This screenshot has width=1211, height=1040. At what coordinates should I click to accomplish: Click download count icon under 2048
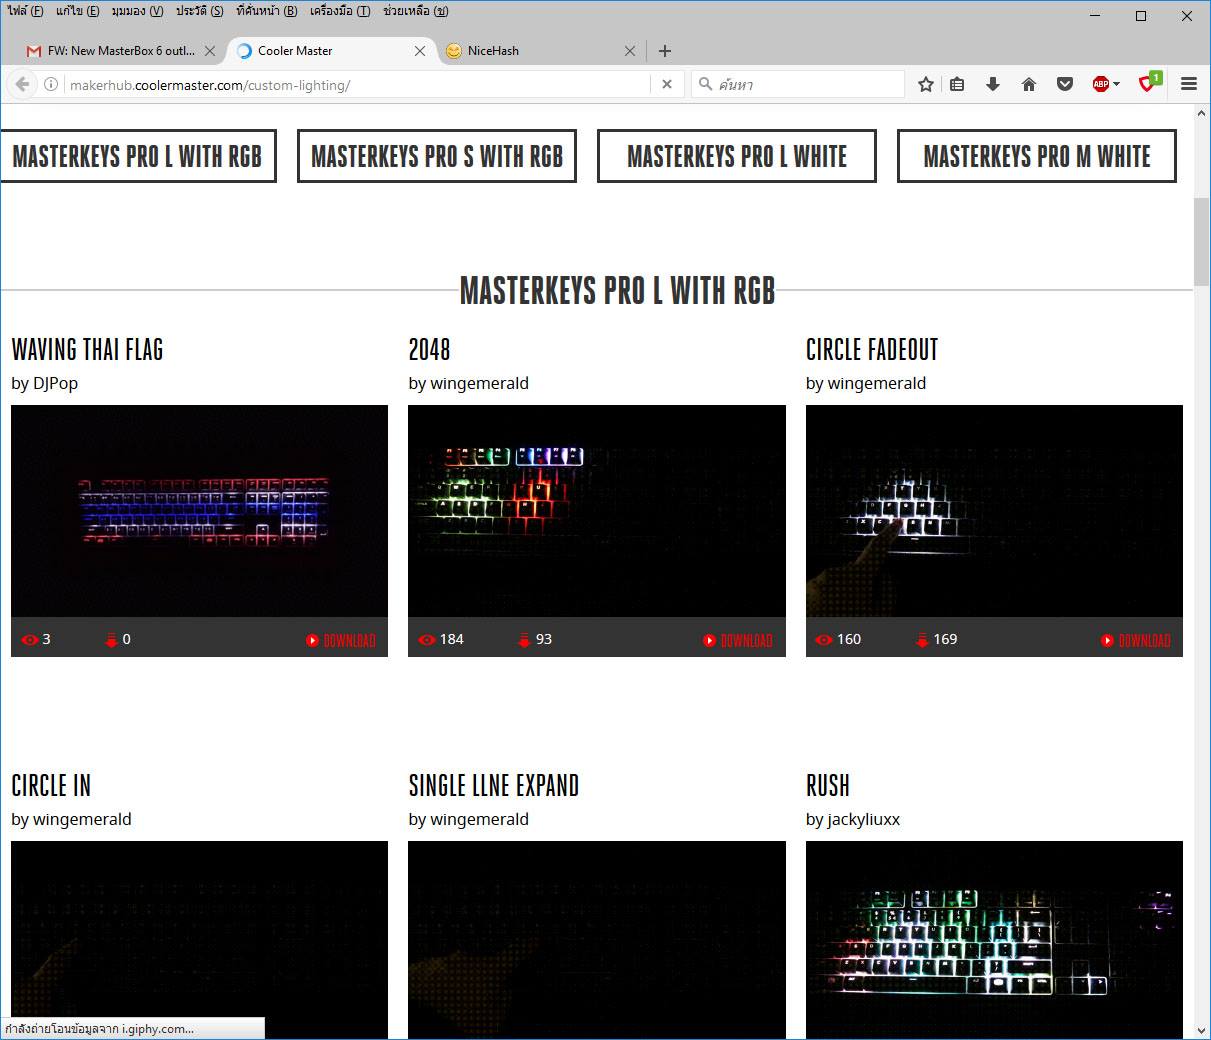click(x=524, y=640)
